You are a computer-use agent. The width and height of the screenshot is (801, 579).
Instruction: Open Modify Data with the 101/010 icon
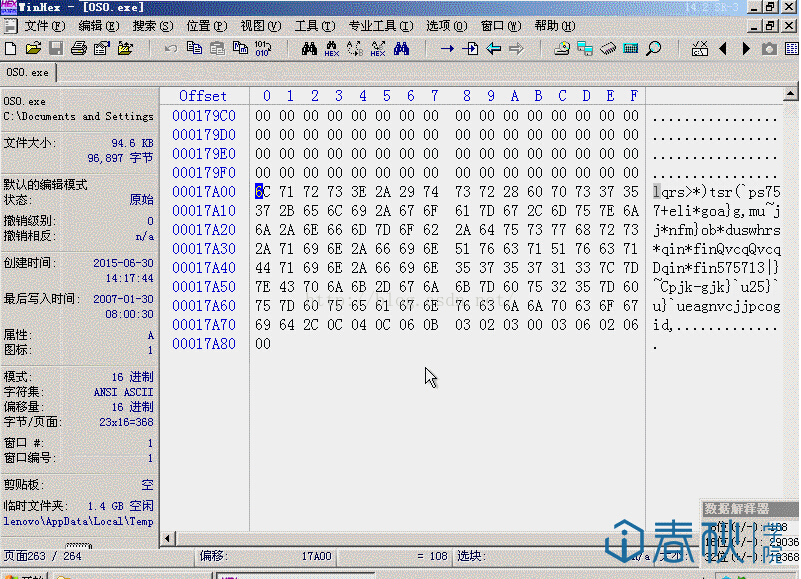click(263, 49)
